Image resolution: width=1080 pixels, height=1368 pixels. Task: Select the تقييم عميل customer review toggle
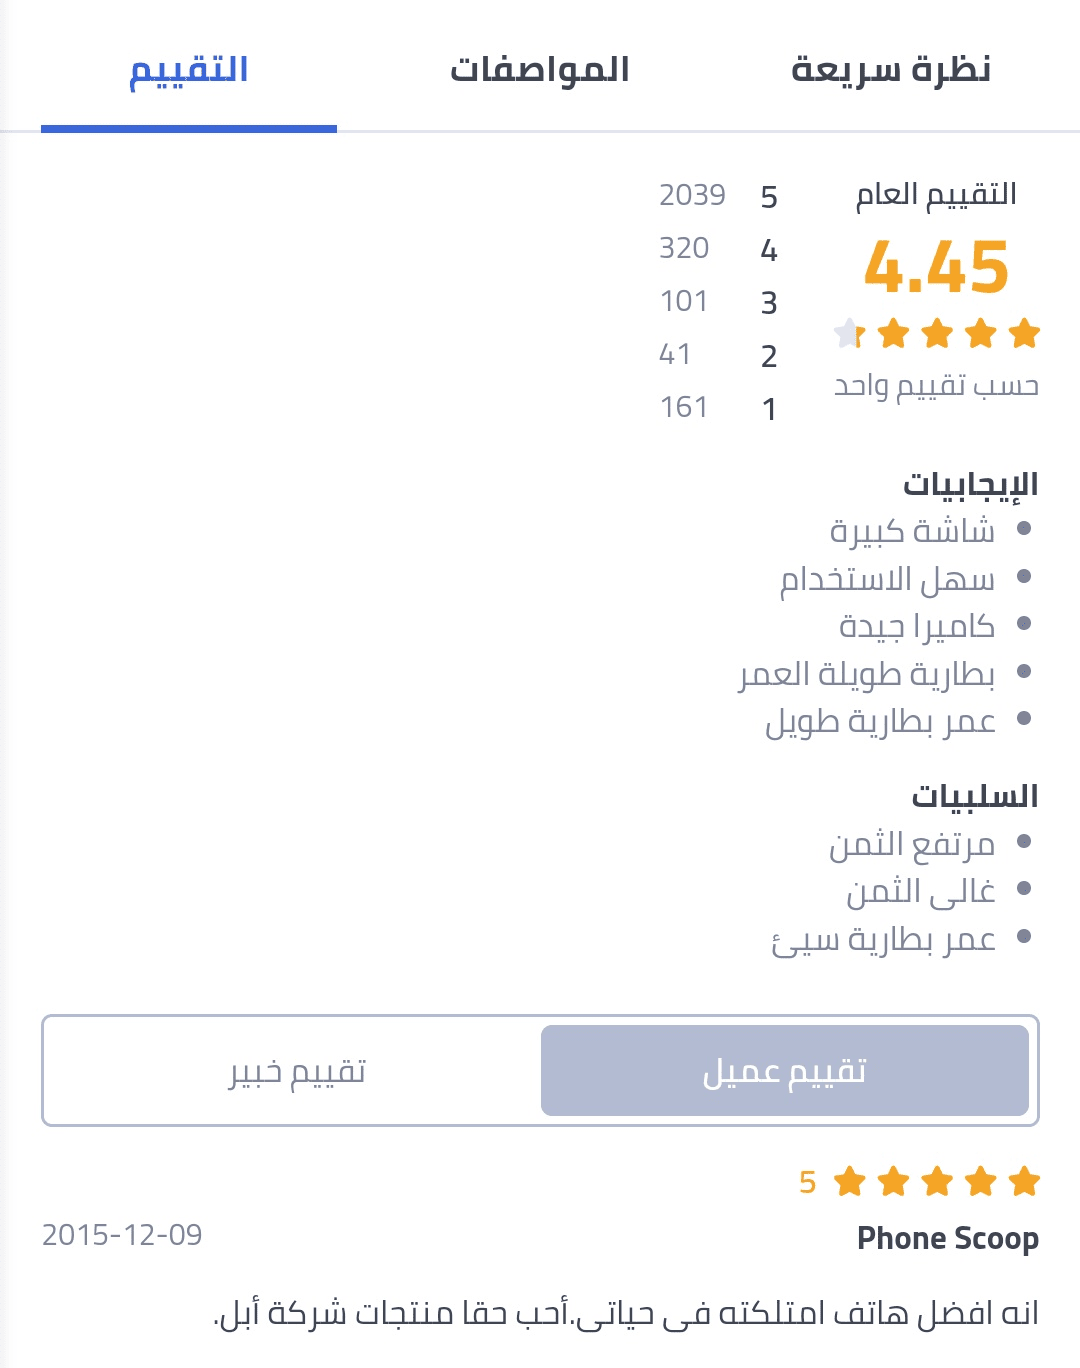click(x=784, y=1070)
